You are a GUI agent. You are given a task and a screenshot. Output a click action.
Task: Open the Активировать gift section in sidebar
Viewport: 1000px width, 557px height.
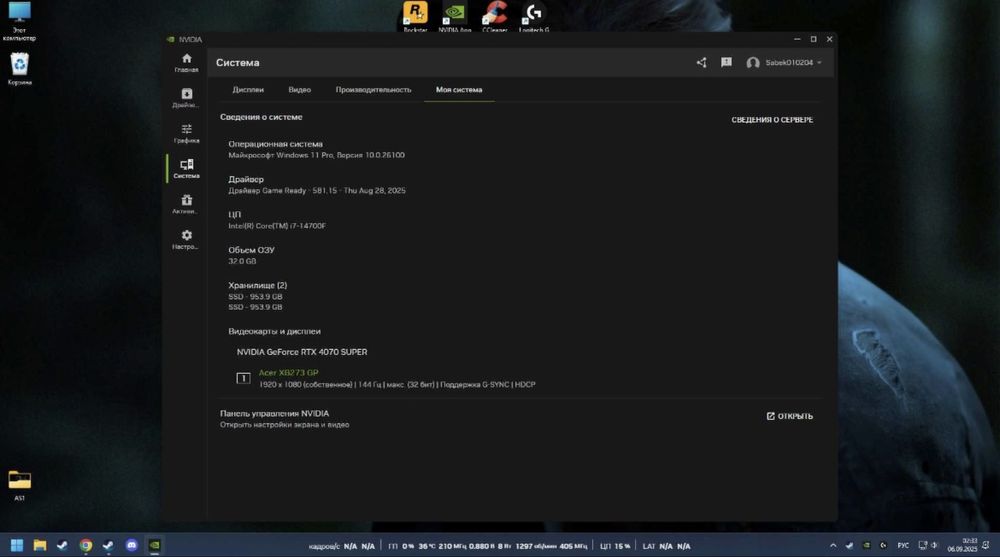[186, 205]
